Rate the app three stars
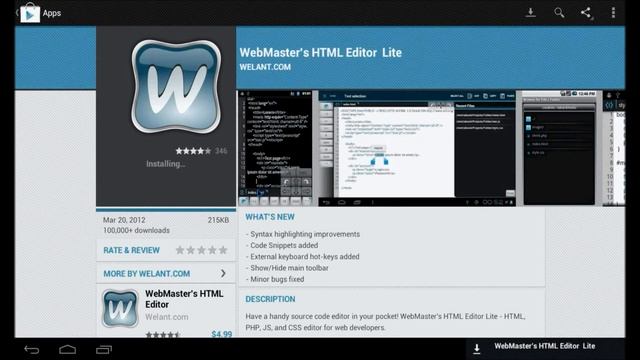This screenshot has height=360, width=640. pos(201,250)
